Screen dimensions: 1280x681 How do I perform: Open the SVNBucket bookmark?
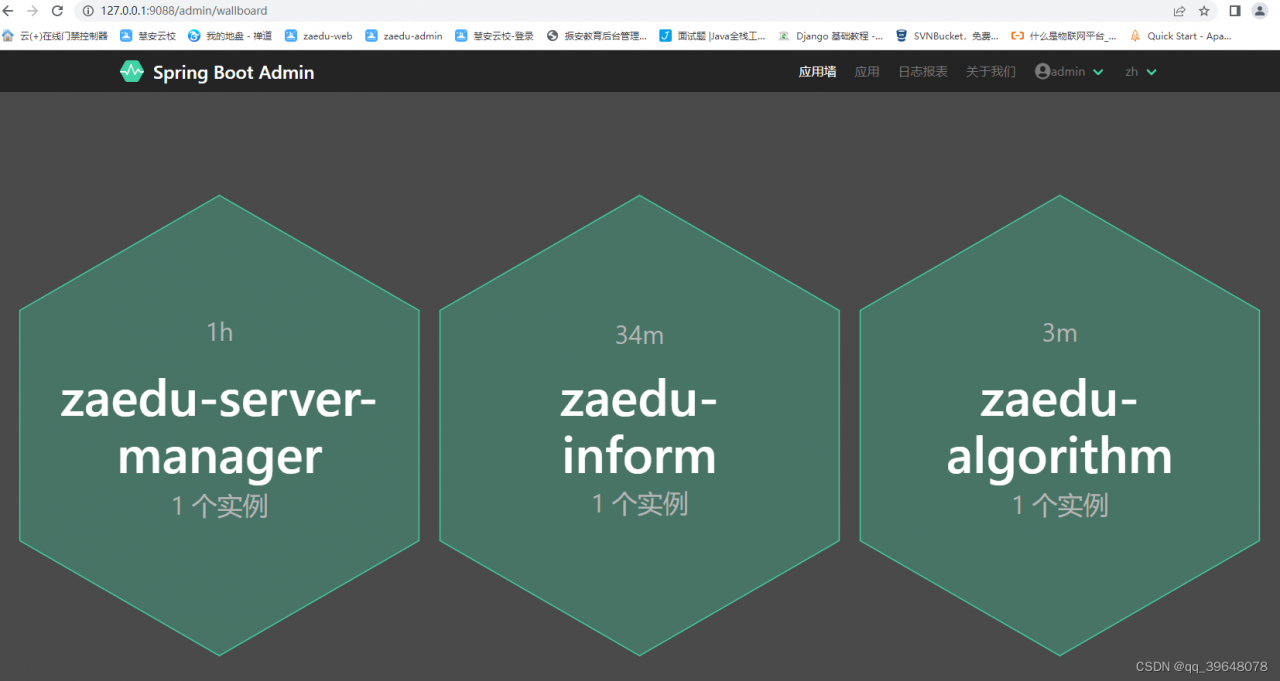pos(947,36)
